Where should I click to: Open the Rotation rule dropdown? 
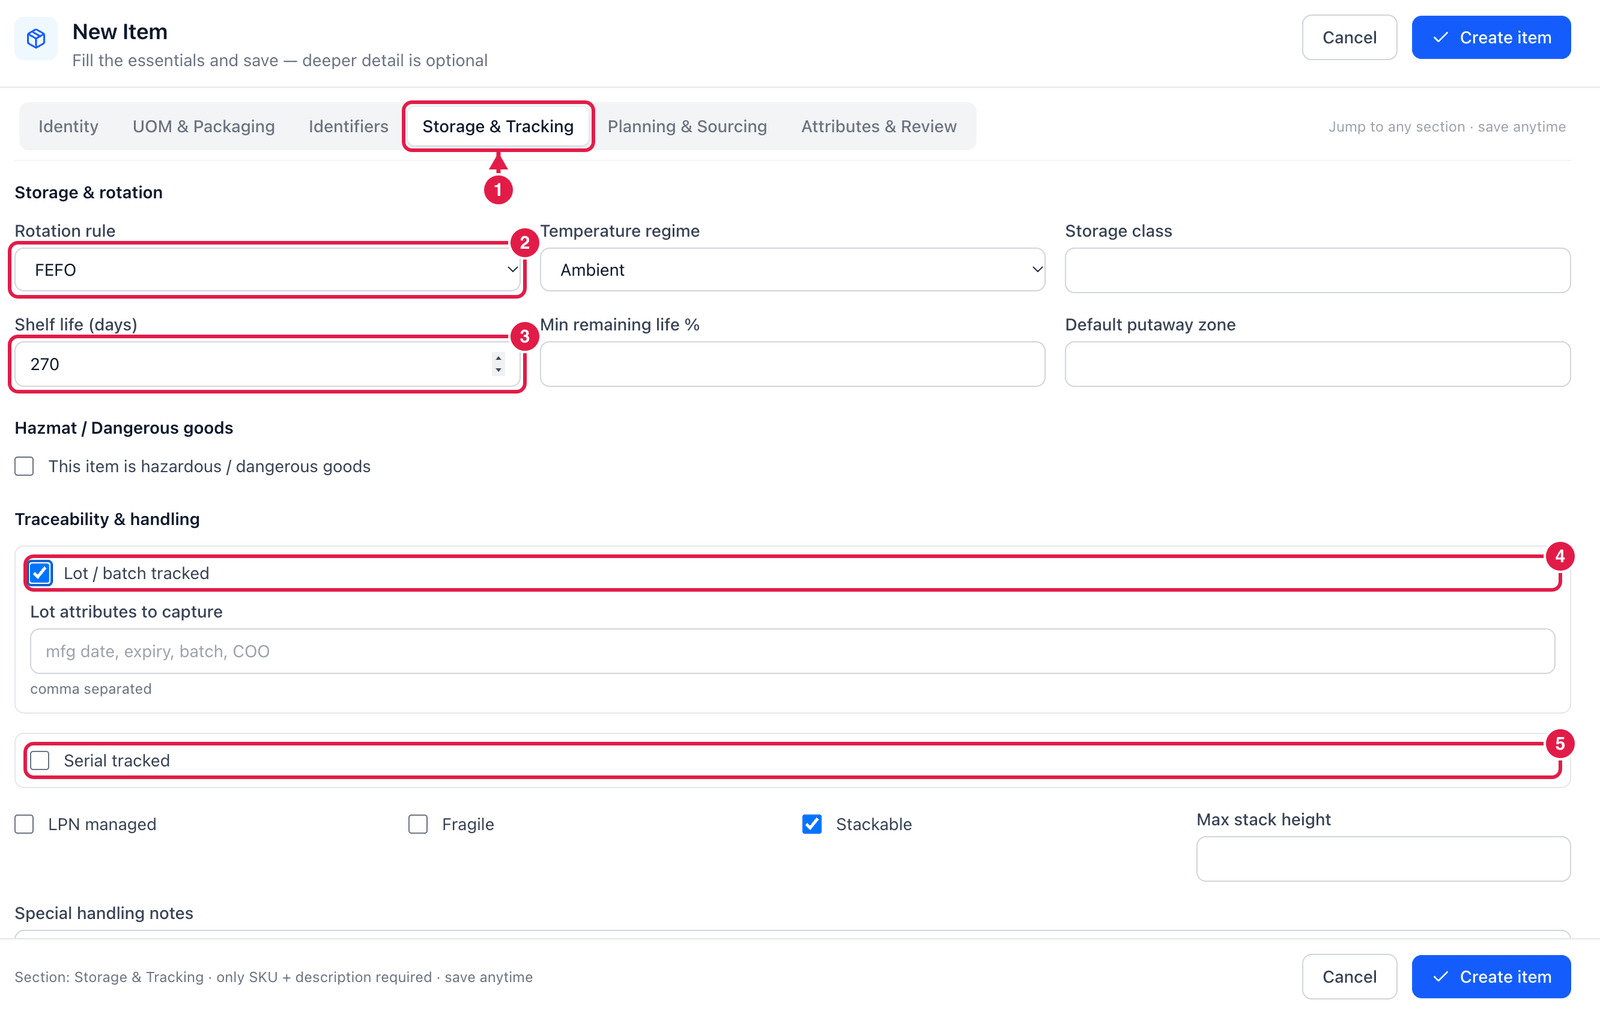point(268,270)
